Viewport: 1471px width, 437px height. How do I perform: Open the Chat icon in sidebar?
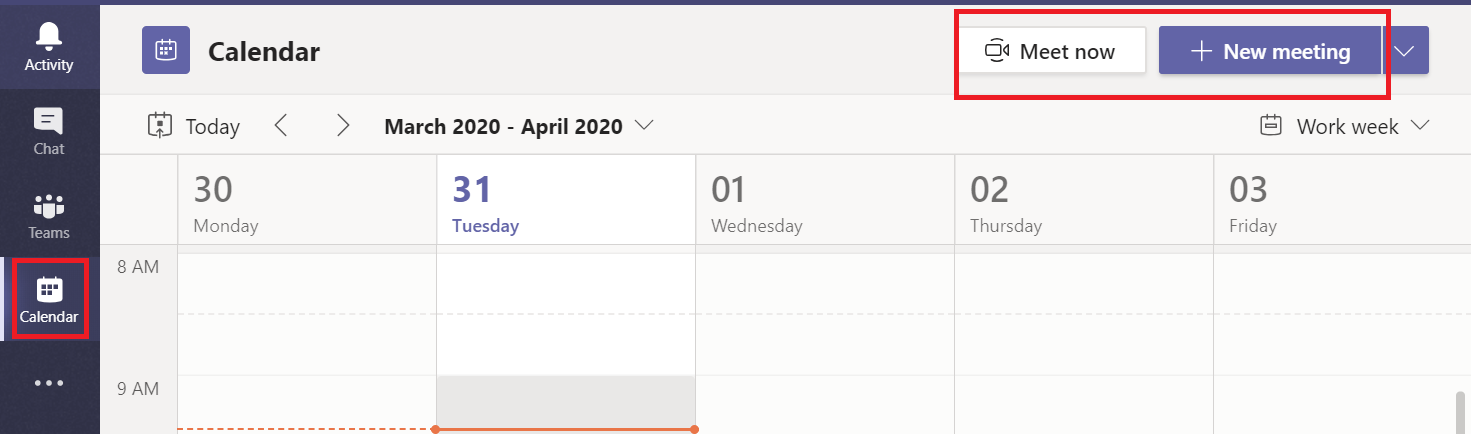pyautogui.click(x=49, y=131)
